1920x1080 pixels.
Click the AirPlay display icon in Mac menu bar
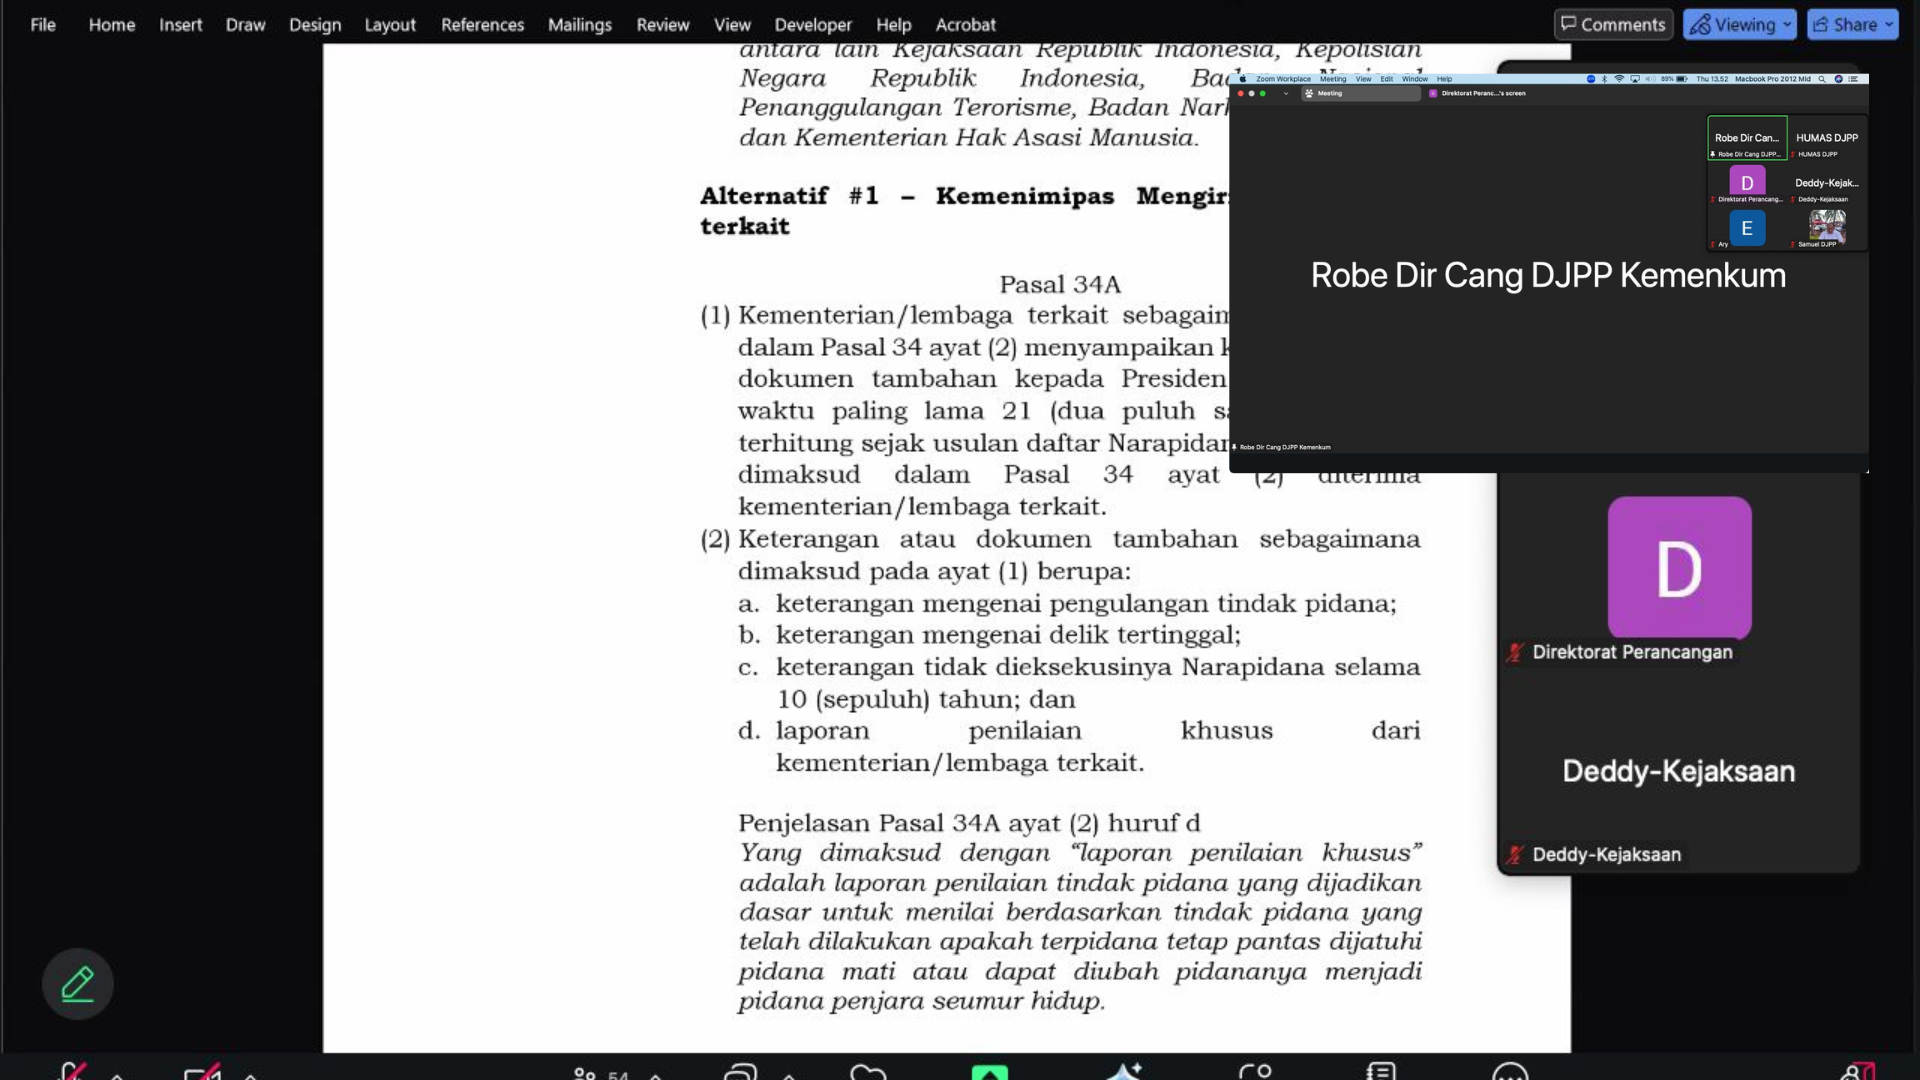point(1635,79)
